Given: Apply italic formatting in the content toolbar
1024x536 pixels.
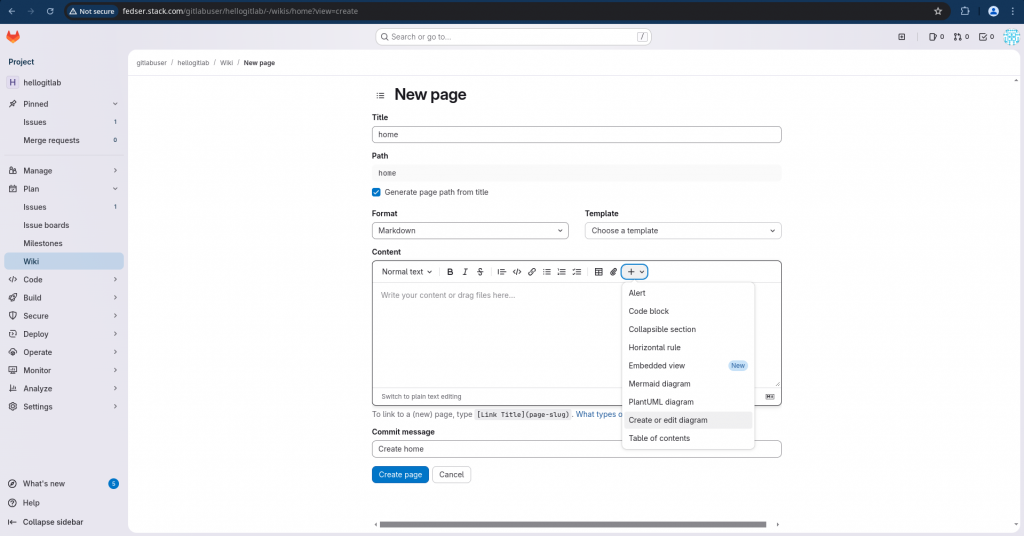Looking at the screenshot, I should (465, 272).
